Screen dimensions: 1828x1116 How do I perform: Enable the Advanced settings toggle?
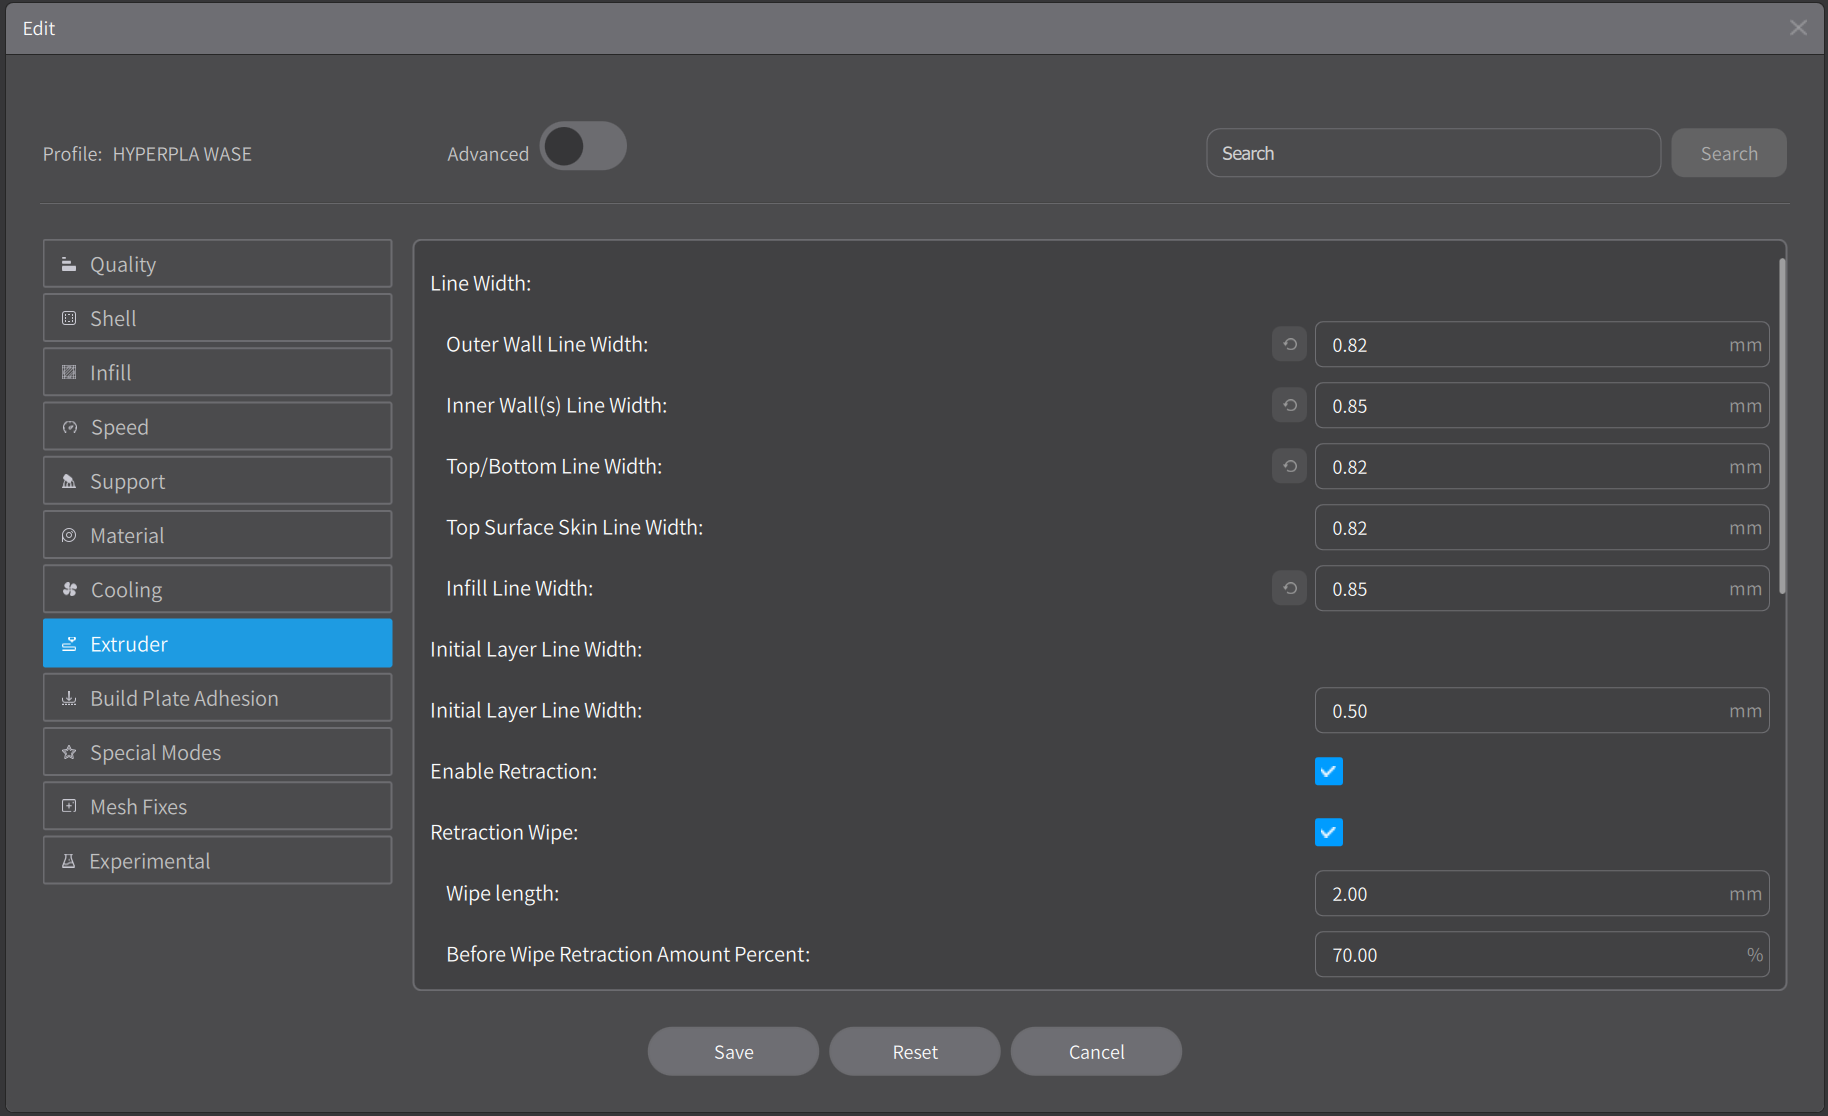coord(583,146)
